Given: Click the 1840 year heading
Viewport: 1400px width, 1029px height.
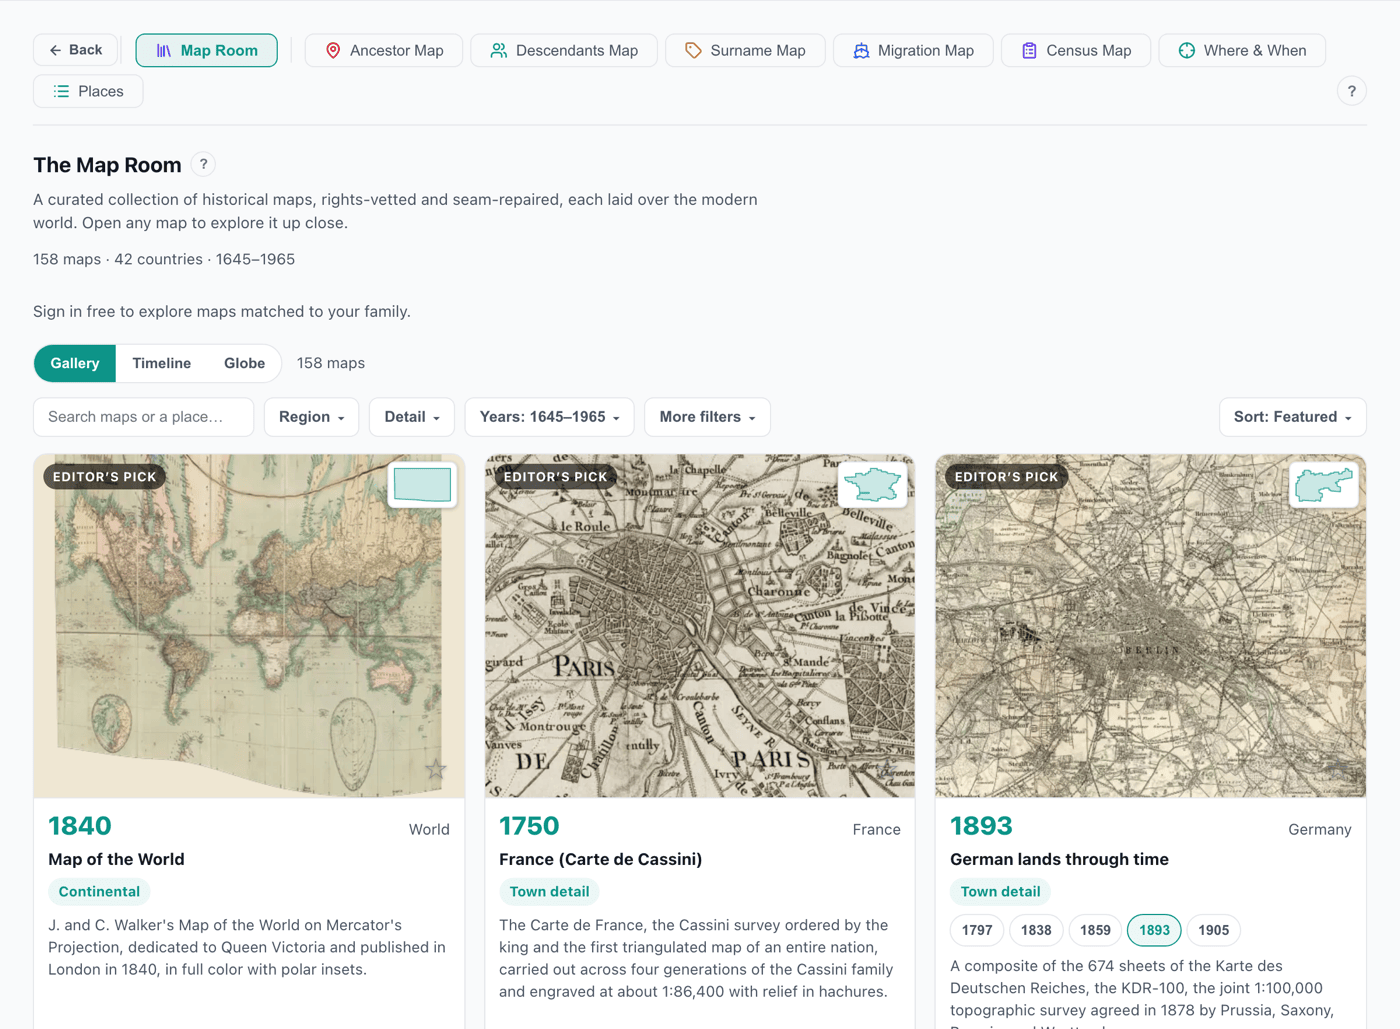Looking at the screenshot, I should click(x=80, y=826).
